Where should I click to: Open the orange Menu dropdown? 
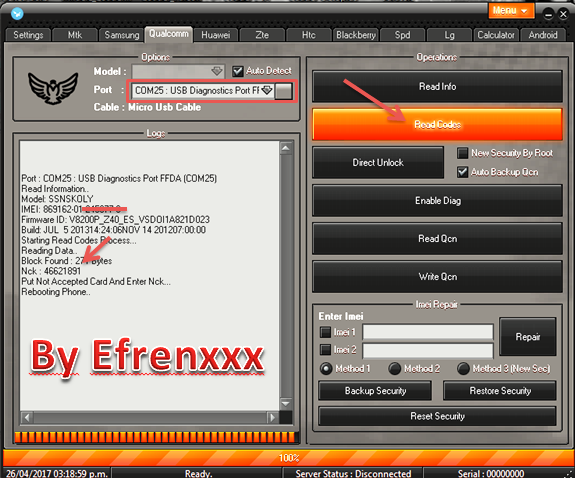pyautogui.click(x=511, y=11)
